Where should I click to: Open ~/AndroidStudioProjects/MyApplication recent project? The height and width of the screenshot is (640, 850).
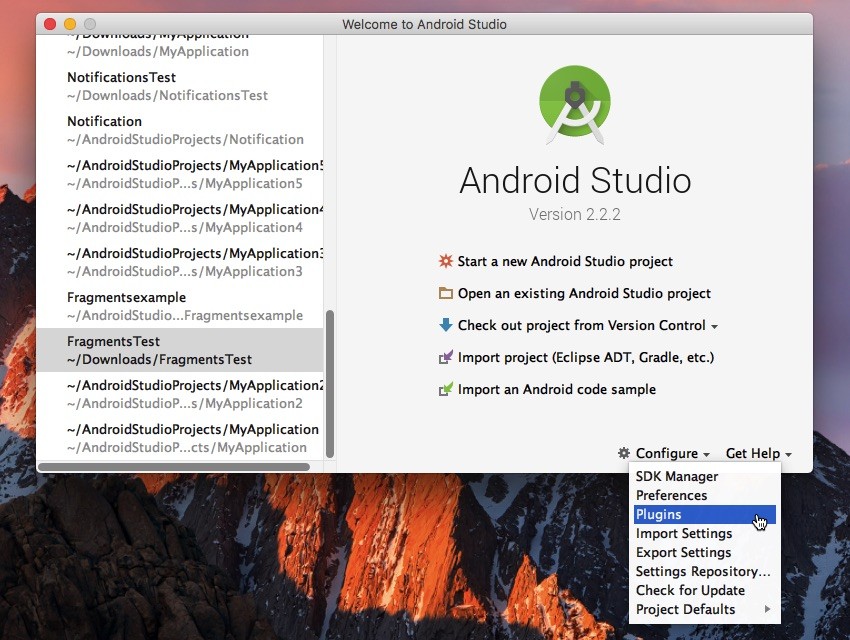point(180,438)
